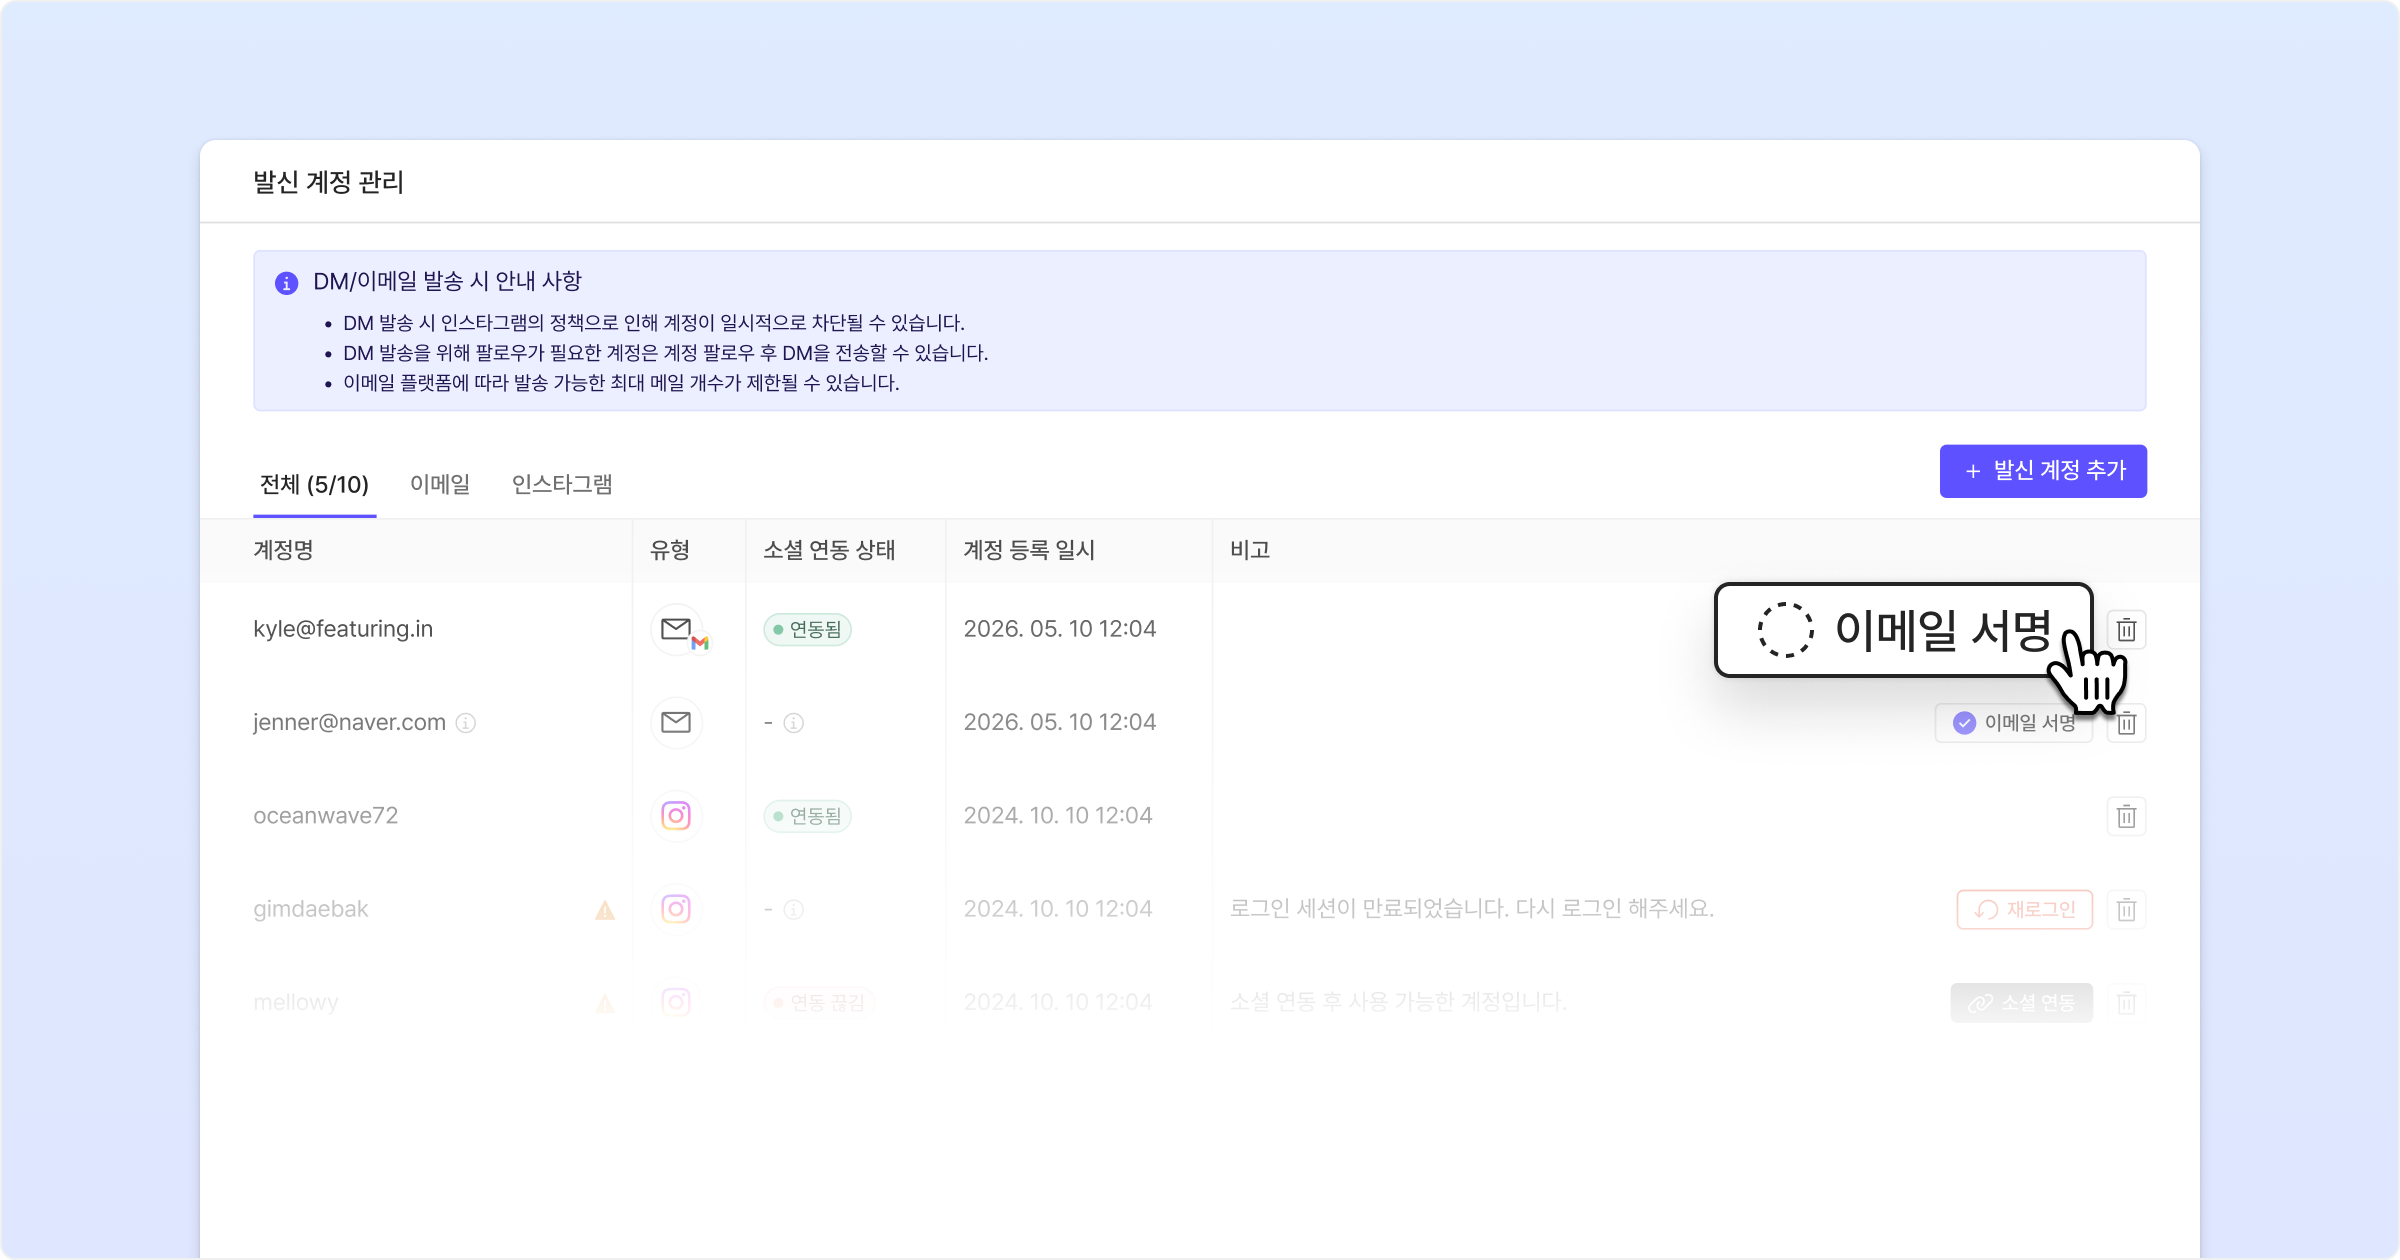Click the 소셜 연동 후 사용 가능한 계정입니다 note

(1398, 1002)
